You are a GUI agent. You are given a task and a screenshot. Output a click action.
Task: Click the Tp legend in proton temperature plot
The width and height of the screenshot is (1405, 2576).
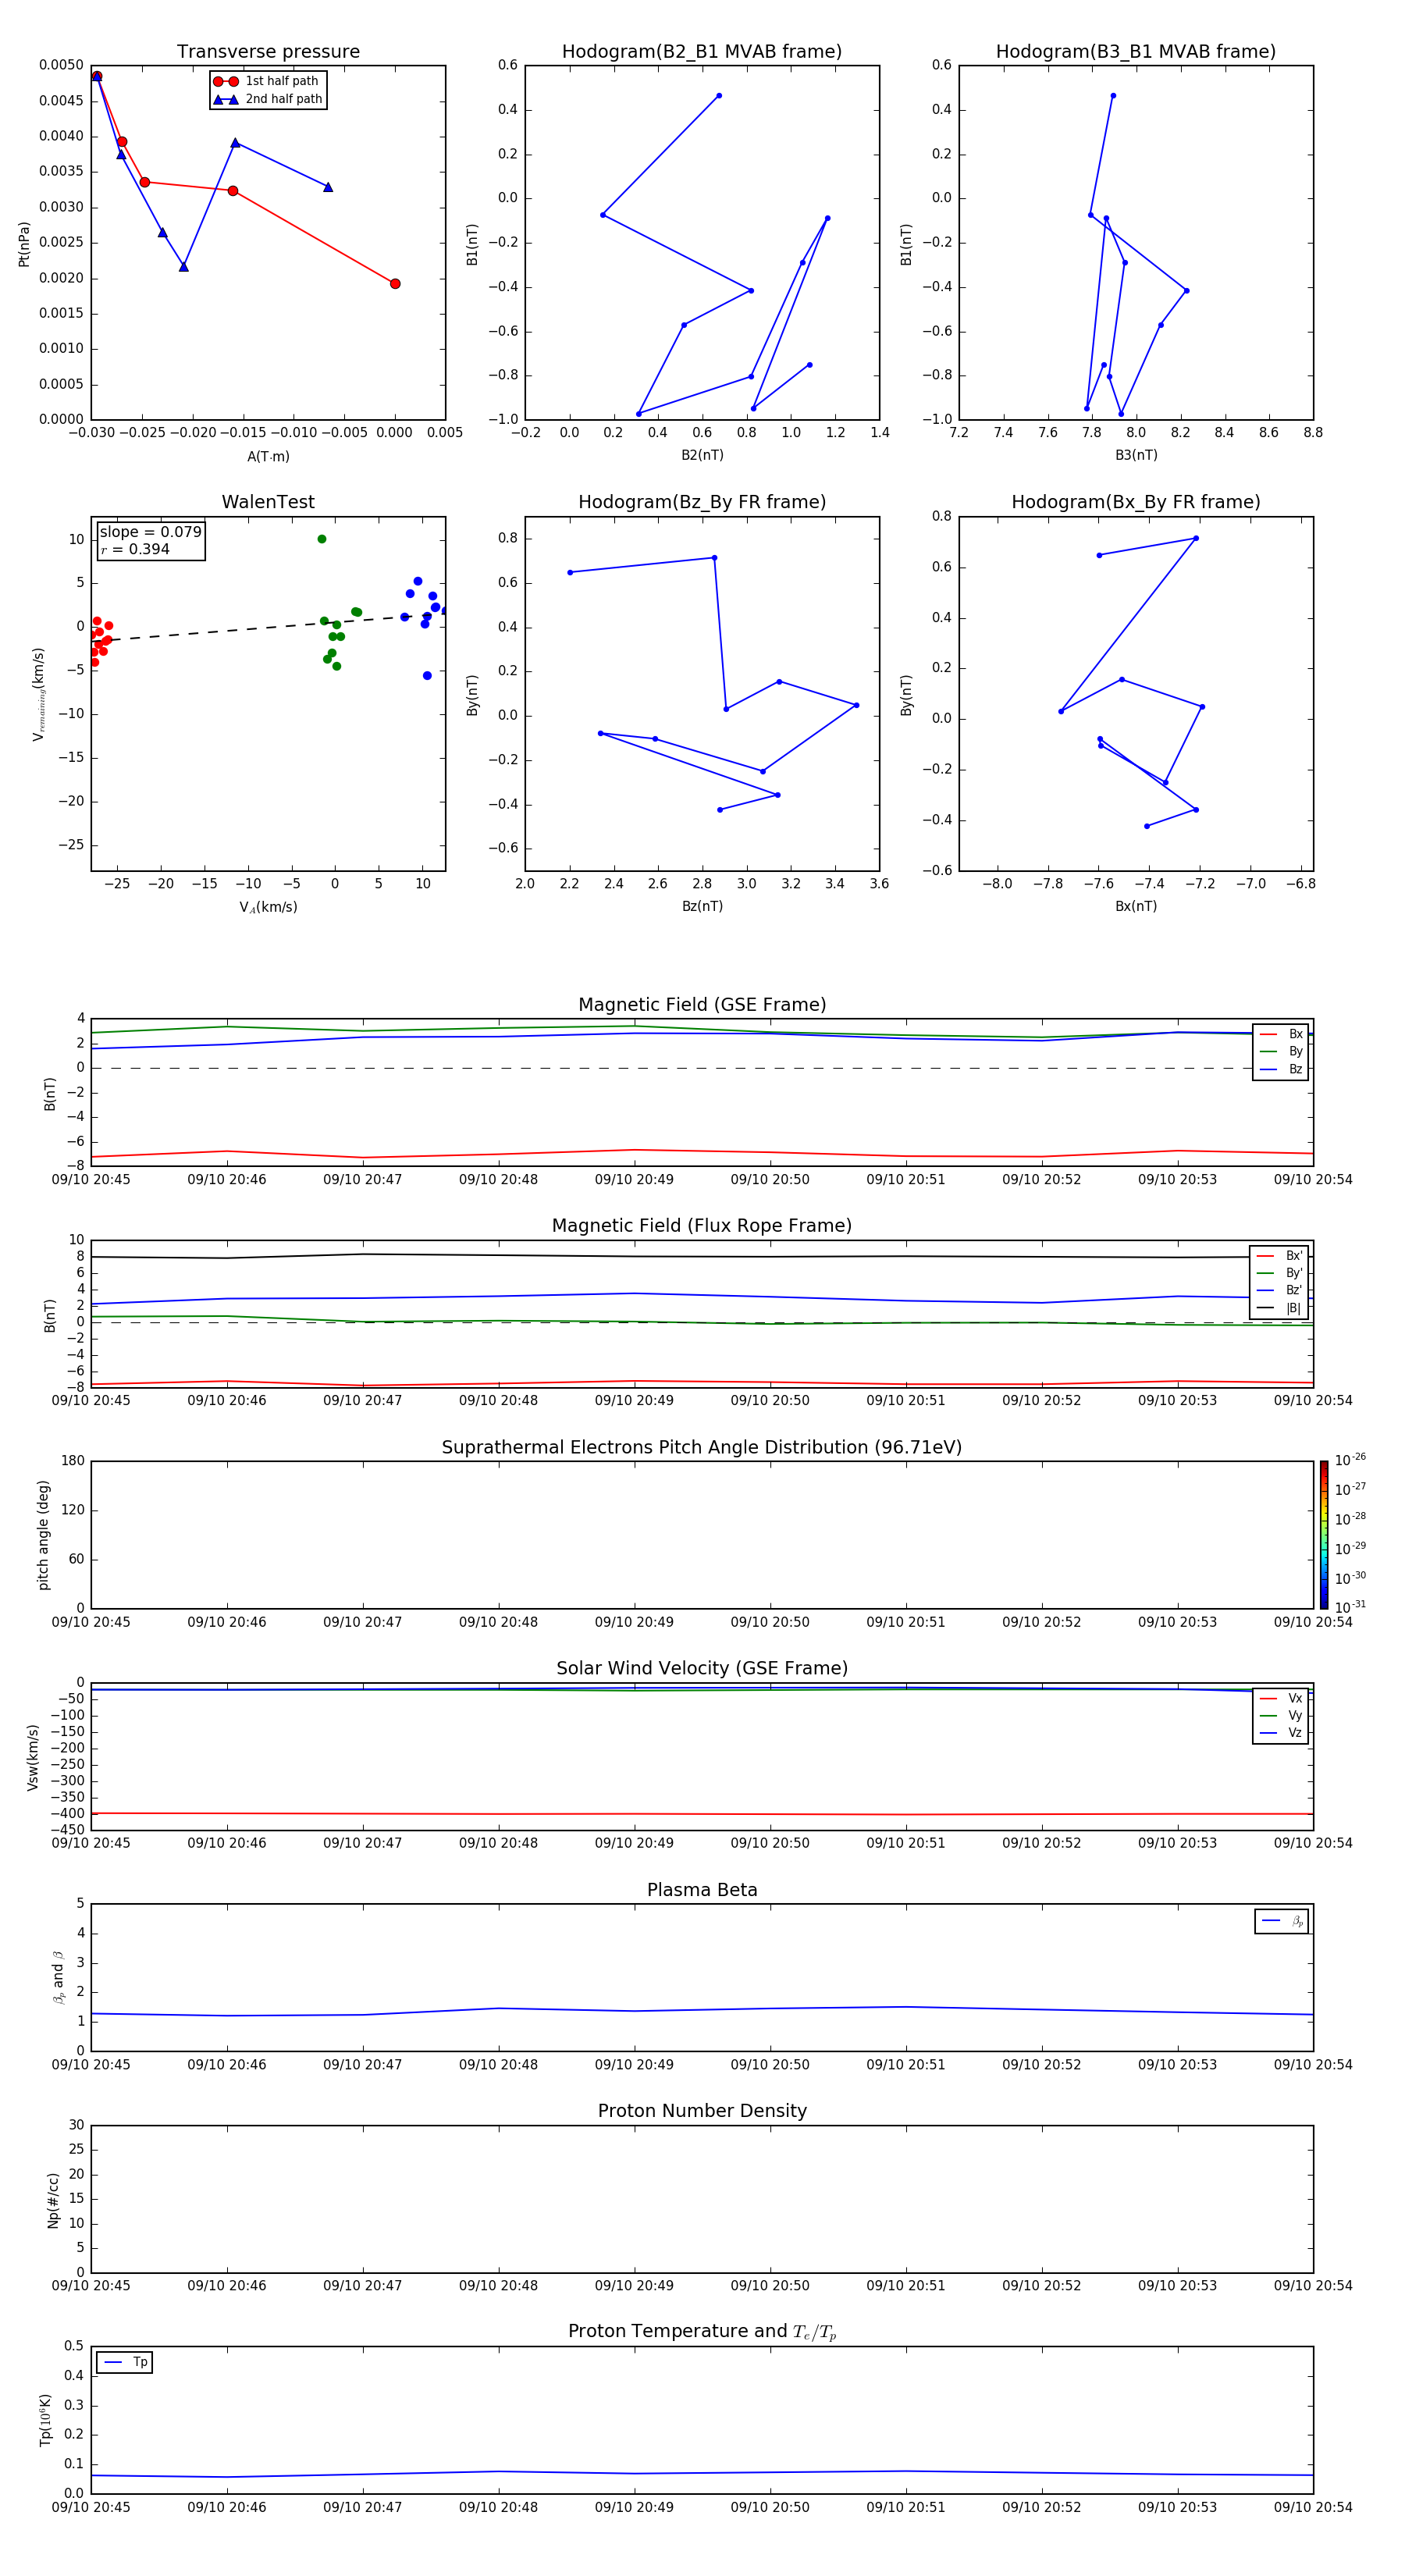point(124,2362)
